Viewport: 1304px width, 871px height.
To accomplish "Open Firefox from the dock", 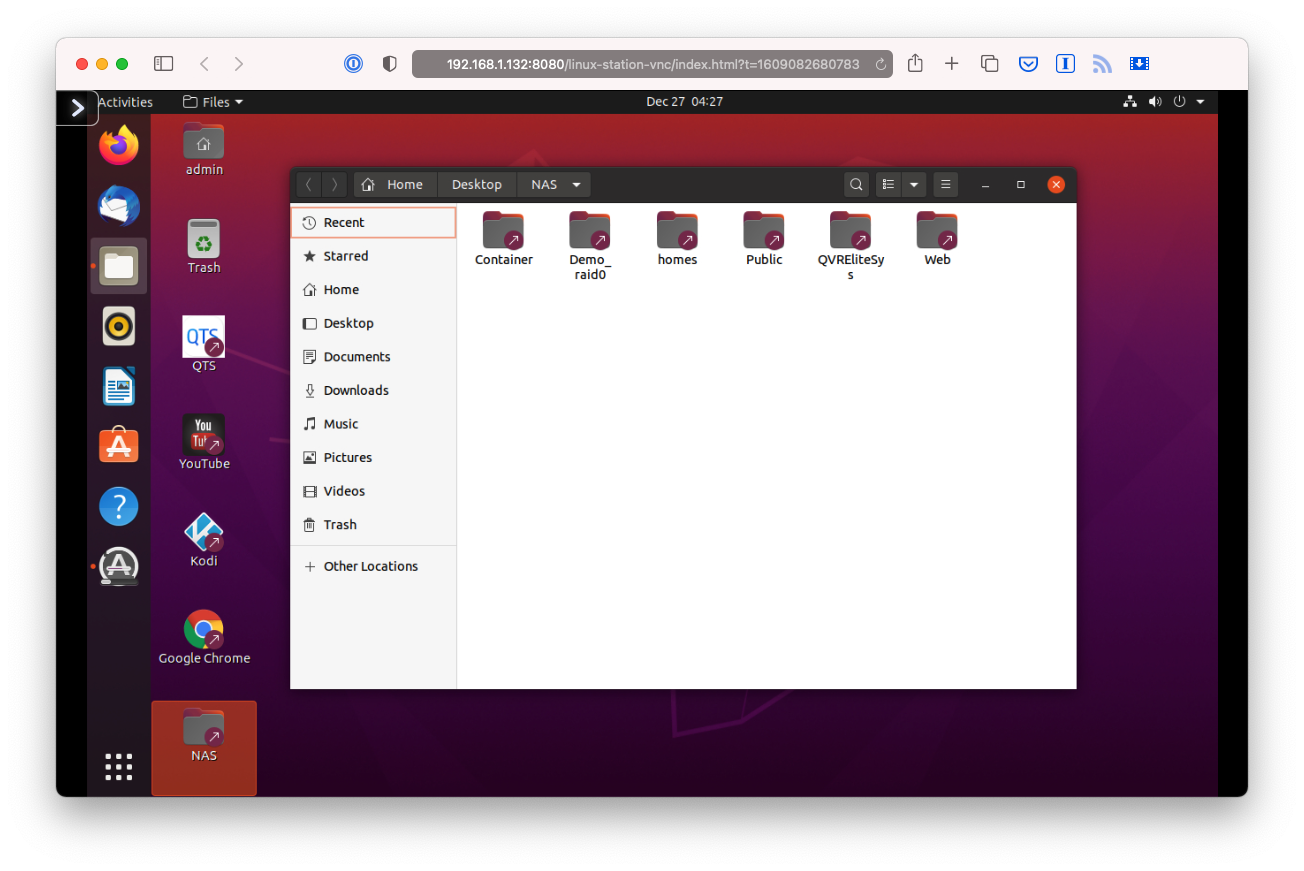I will [x=118, y=145].
